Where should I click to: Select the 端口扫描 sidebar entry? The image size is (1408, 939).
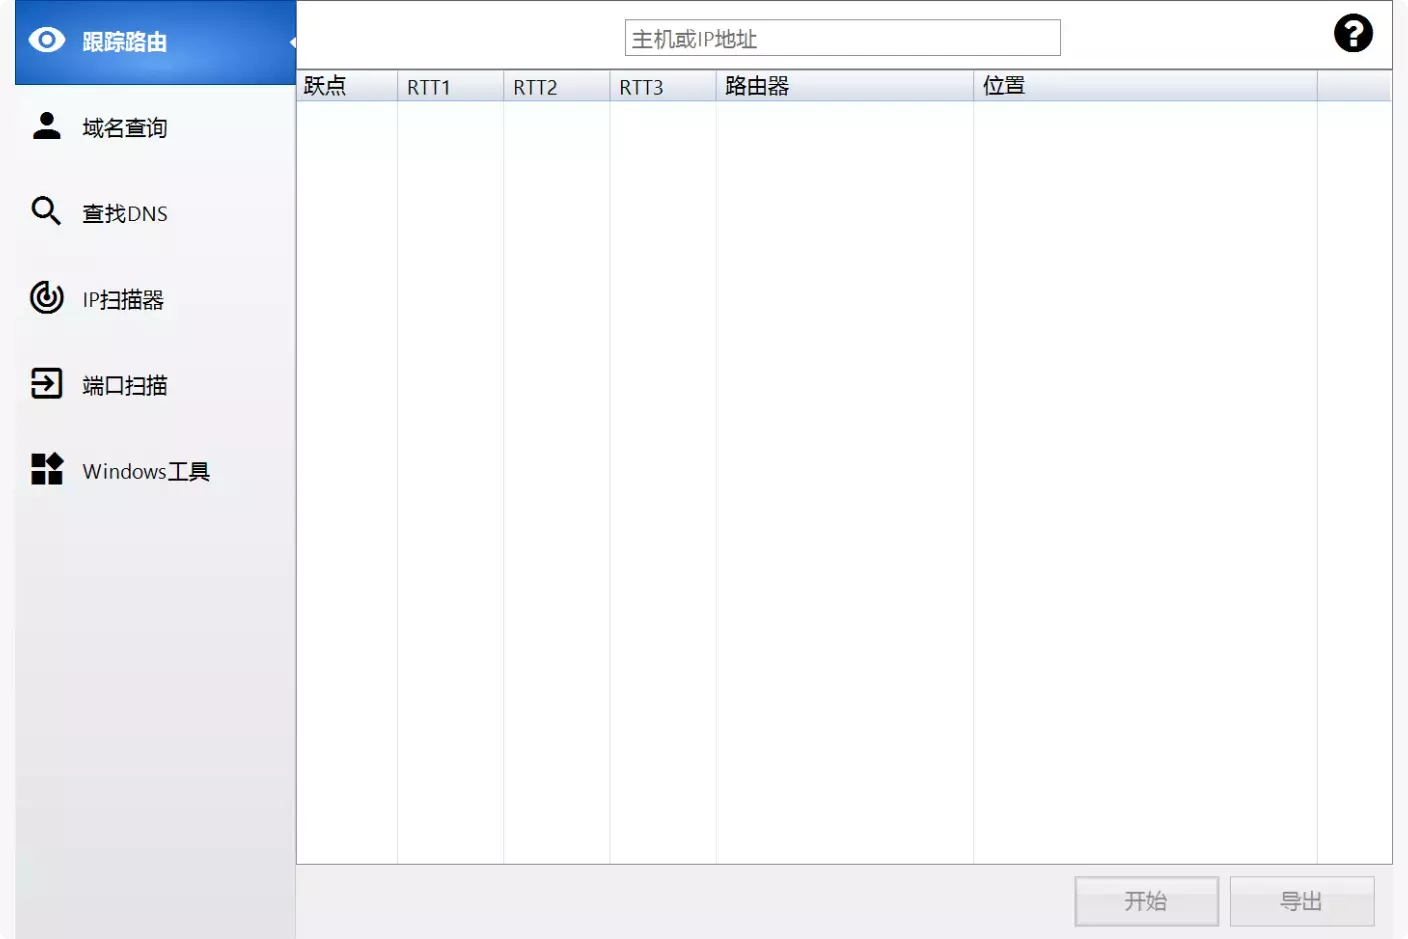point(125,385)
